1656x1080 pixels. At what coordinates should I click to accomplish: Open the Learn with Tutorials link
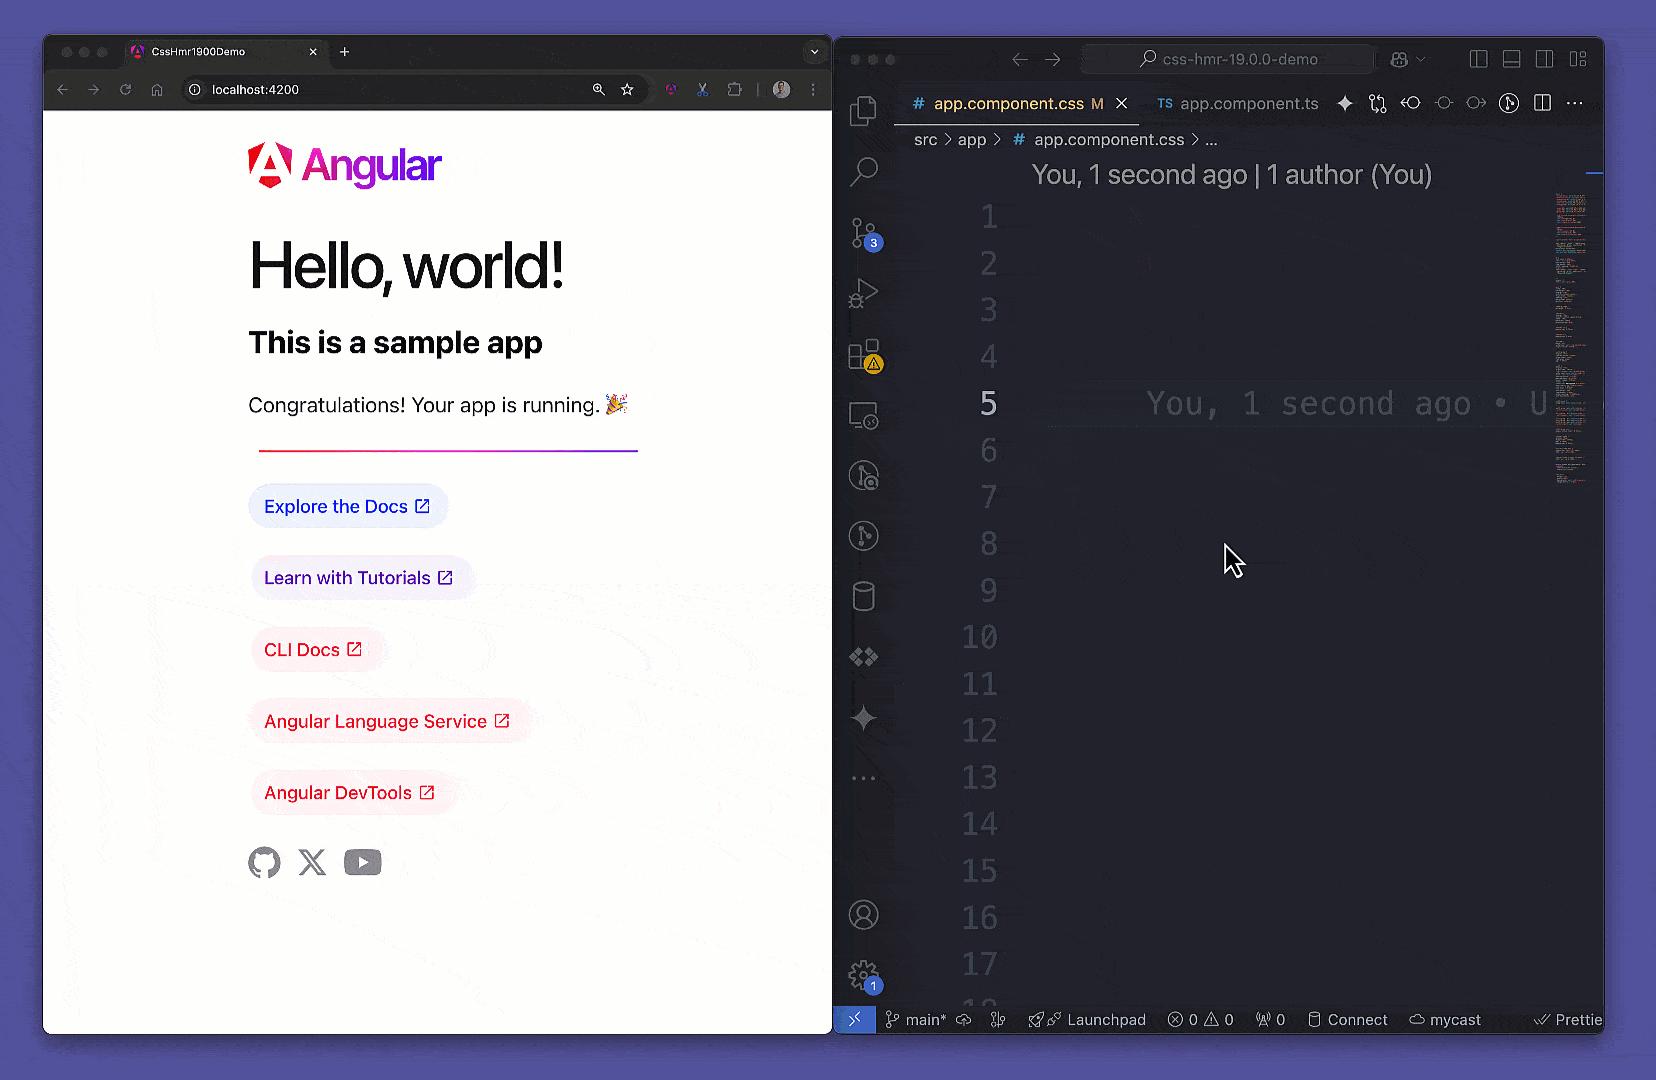(x=362, y=577)
